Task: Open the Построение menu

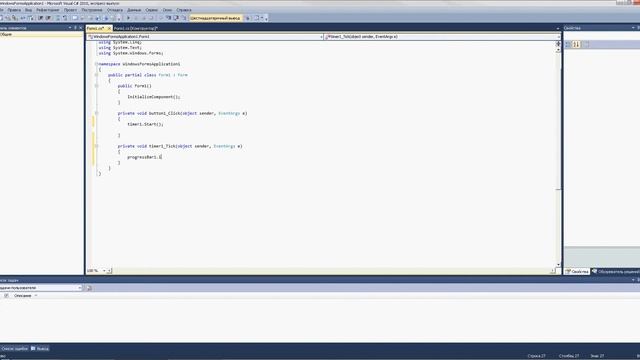Action: click(92, 10)
